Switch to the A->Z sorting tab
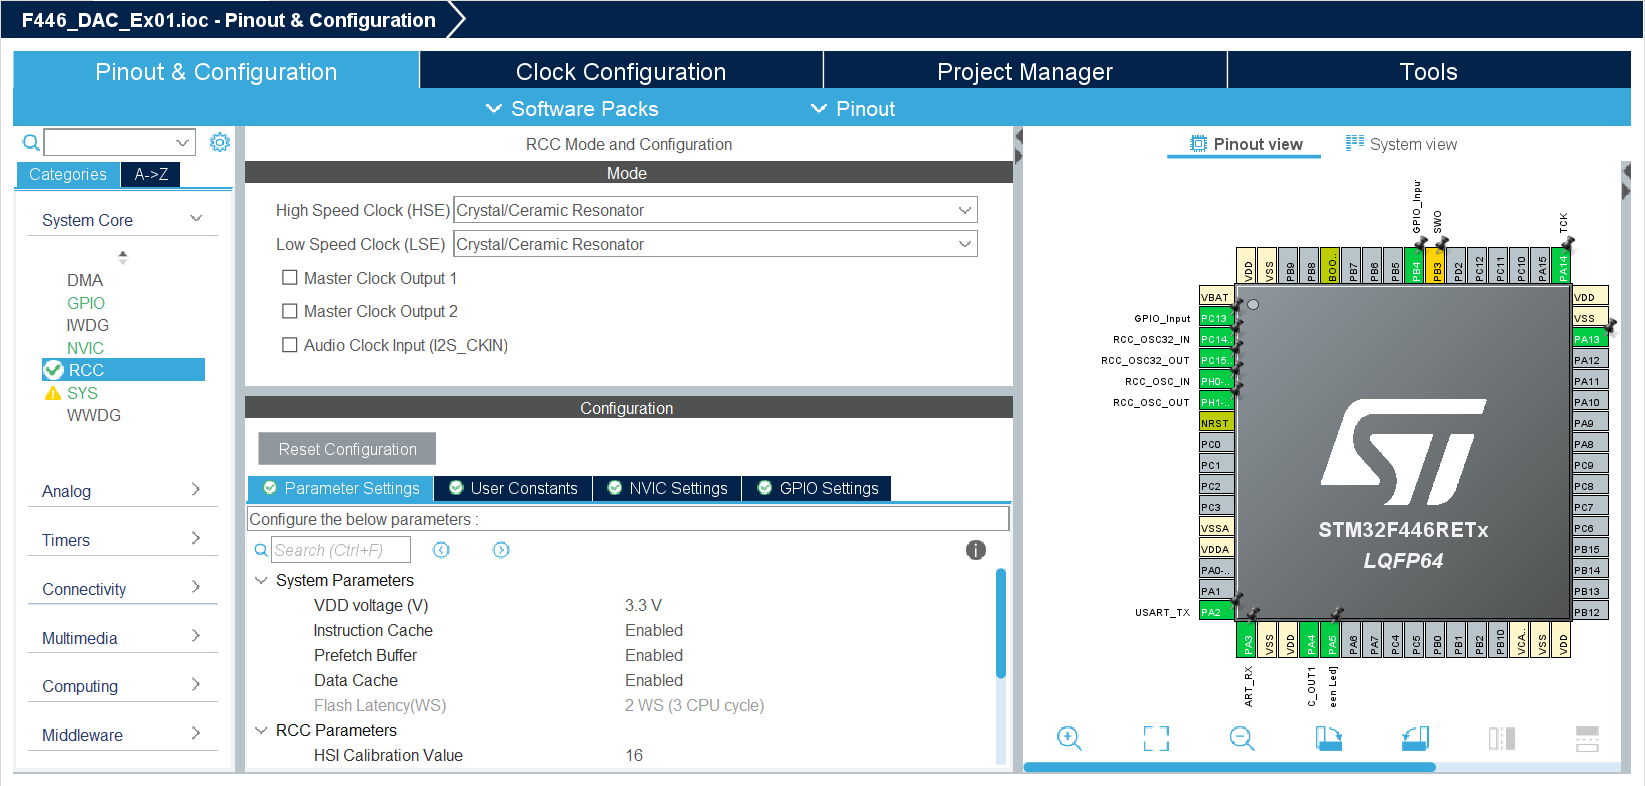1645x786 pixels. pos(151,174)
